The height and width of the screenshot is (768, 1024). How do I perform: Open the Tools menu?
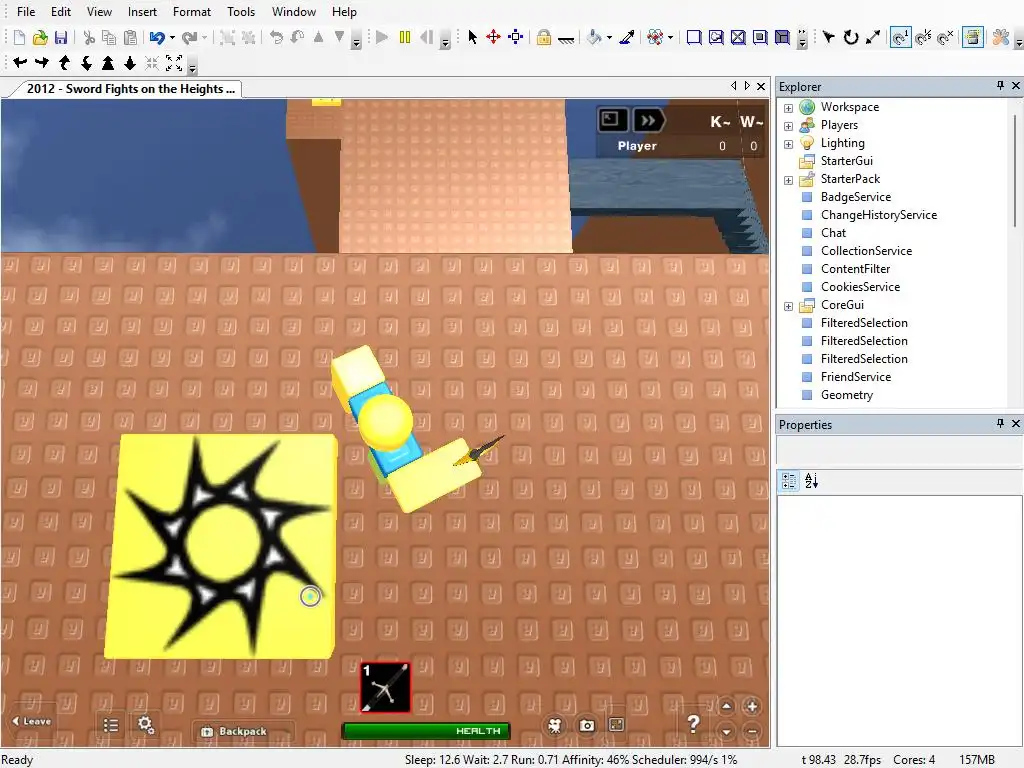click(x=241, y=12)
